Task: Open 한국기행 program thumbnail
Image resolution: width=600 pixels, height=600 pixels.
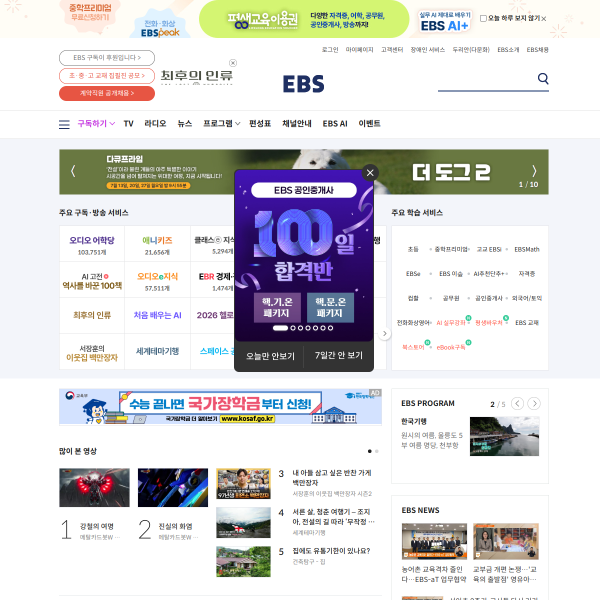Action: [504, 436]
